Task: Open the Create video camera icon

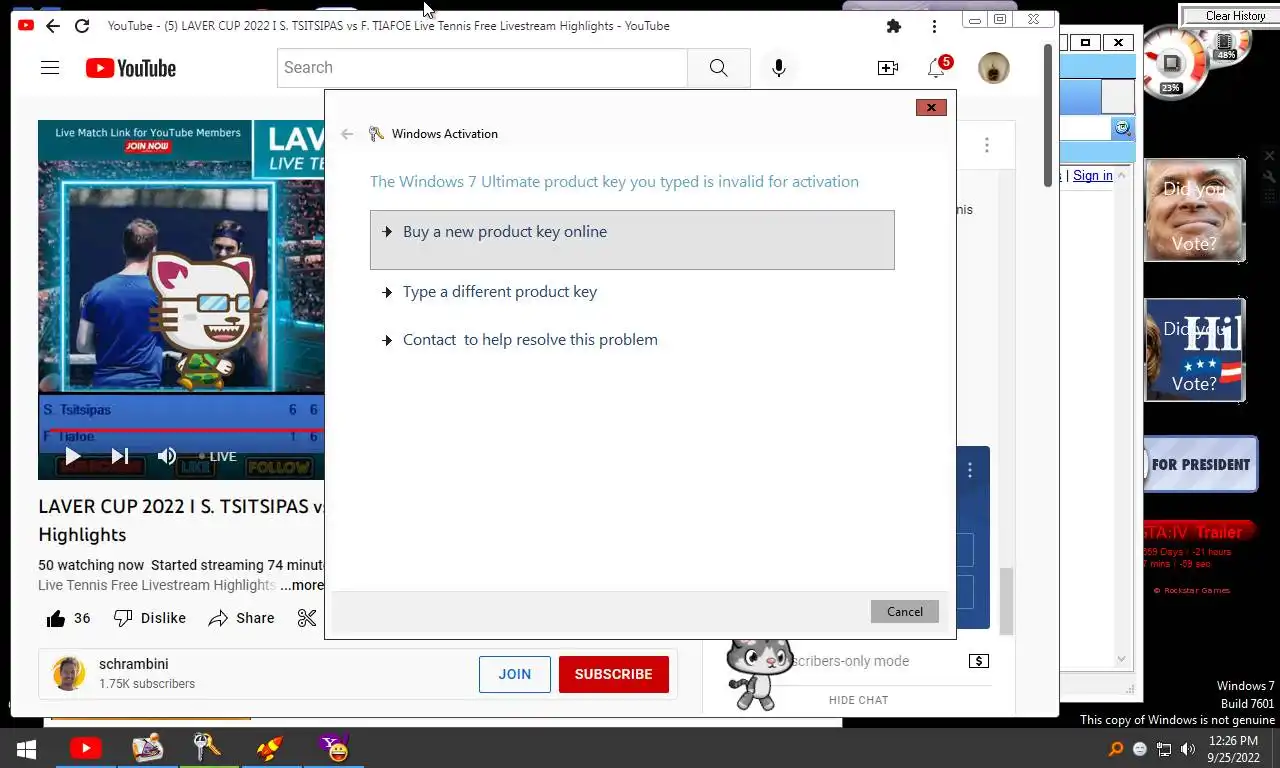Action: click(888, 68)
